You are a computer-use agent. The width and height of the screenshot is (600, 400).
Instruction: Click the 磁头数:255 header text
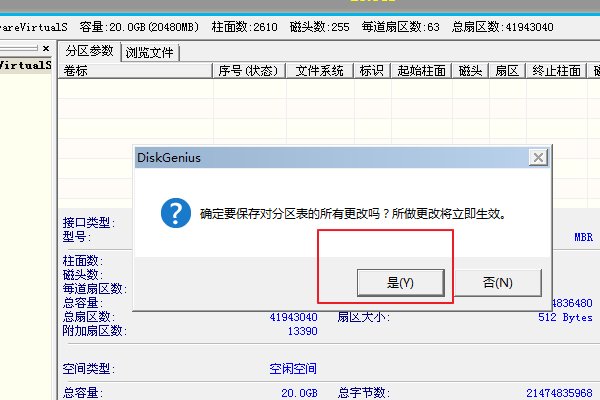[320, 27]
